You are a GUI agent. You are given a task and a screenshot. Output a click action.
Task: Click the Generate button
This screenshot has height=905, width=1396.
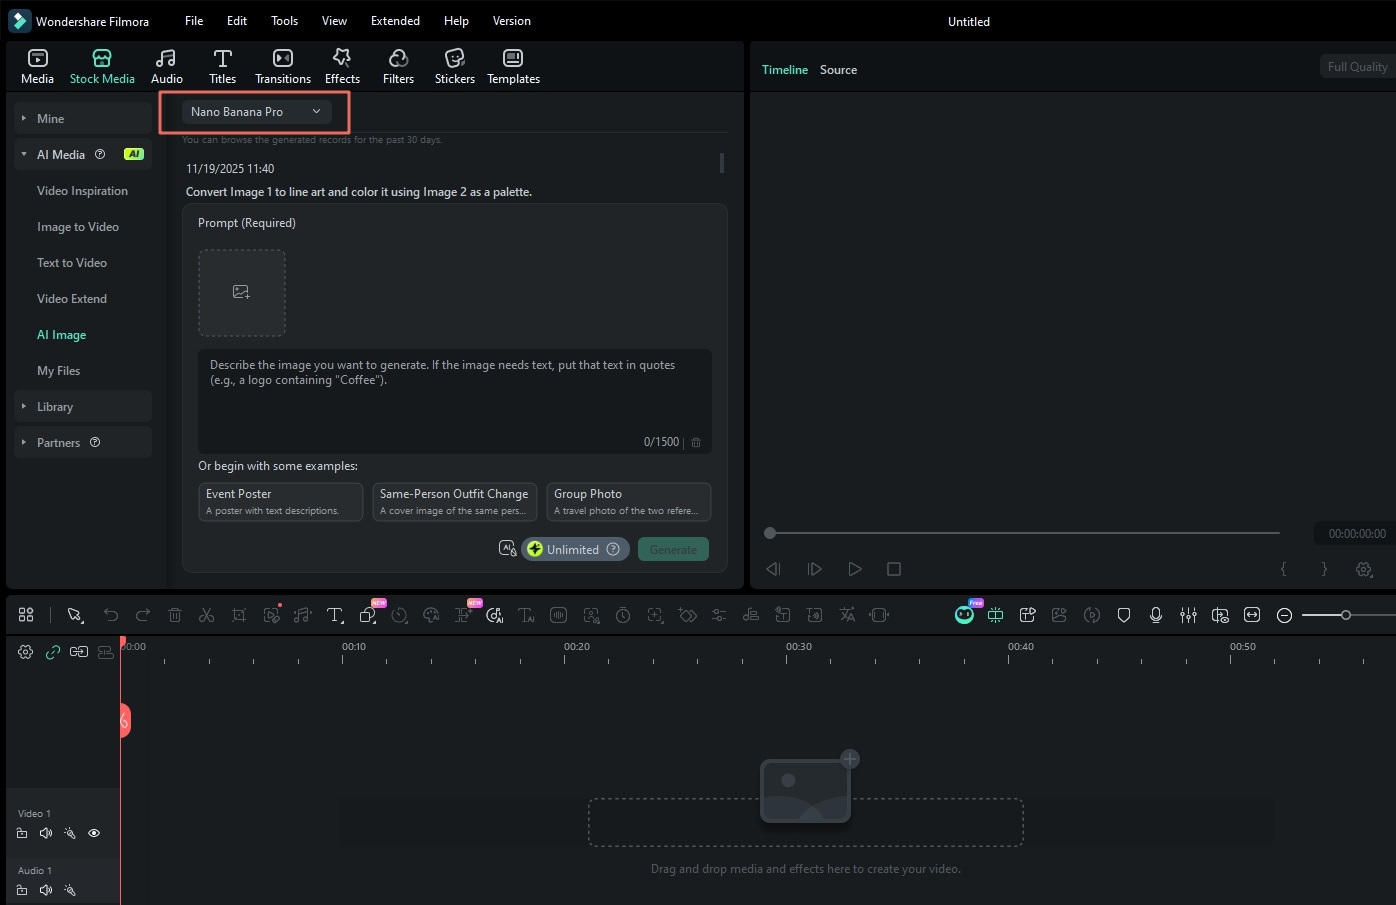673,549
